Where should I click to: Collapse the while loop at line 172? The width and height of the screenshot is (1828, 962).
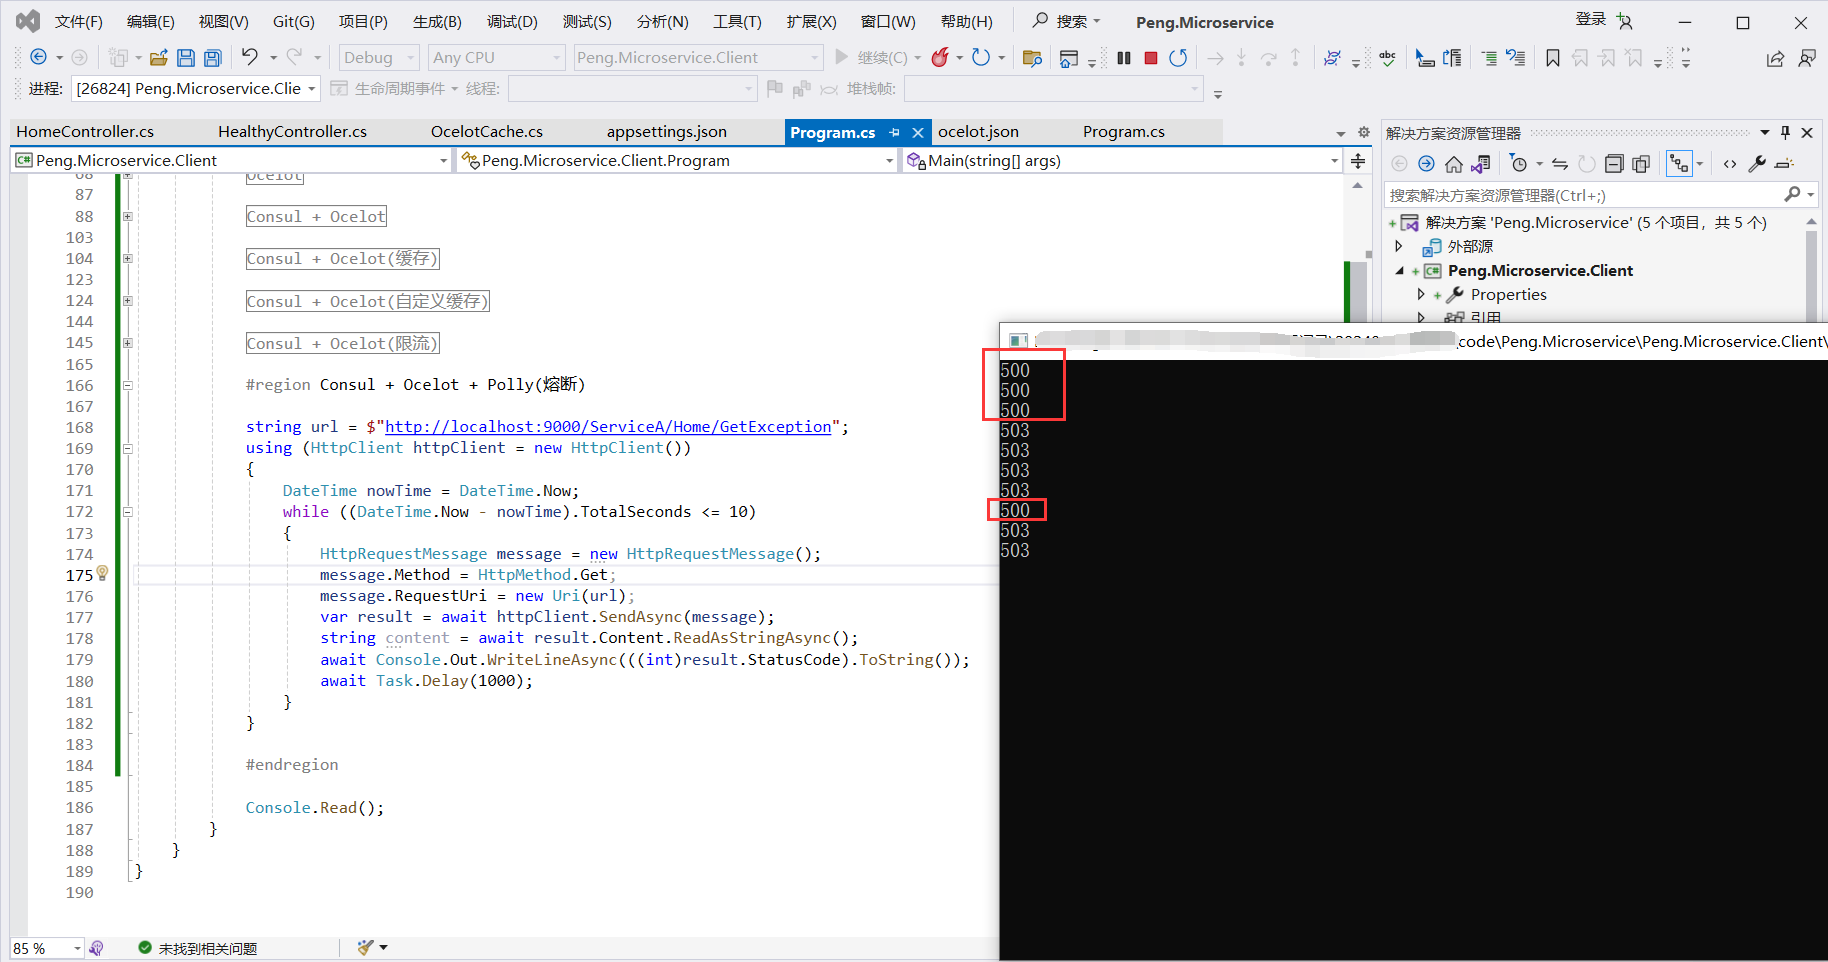(127, 512)
